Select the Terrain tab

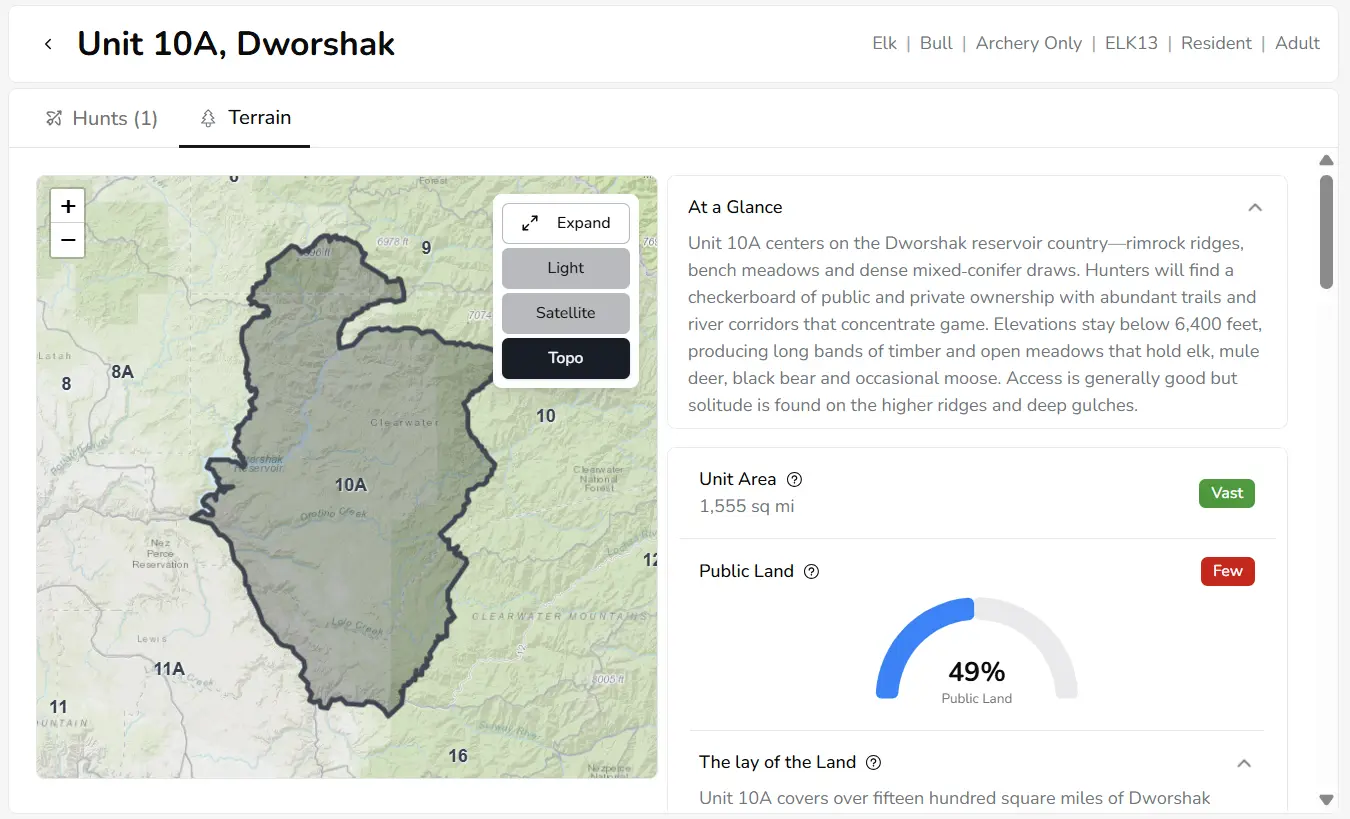tap(246, 118)
